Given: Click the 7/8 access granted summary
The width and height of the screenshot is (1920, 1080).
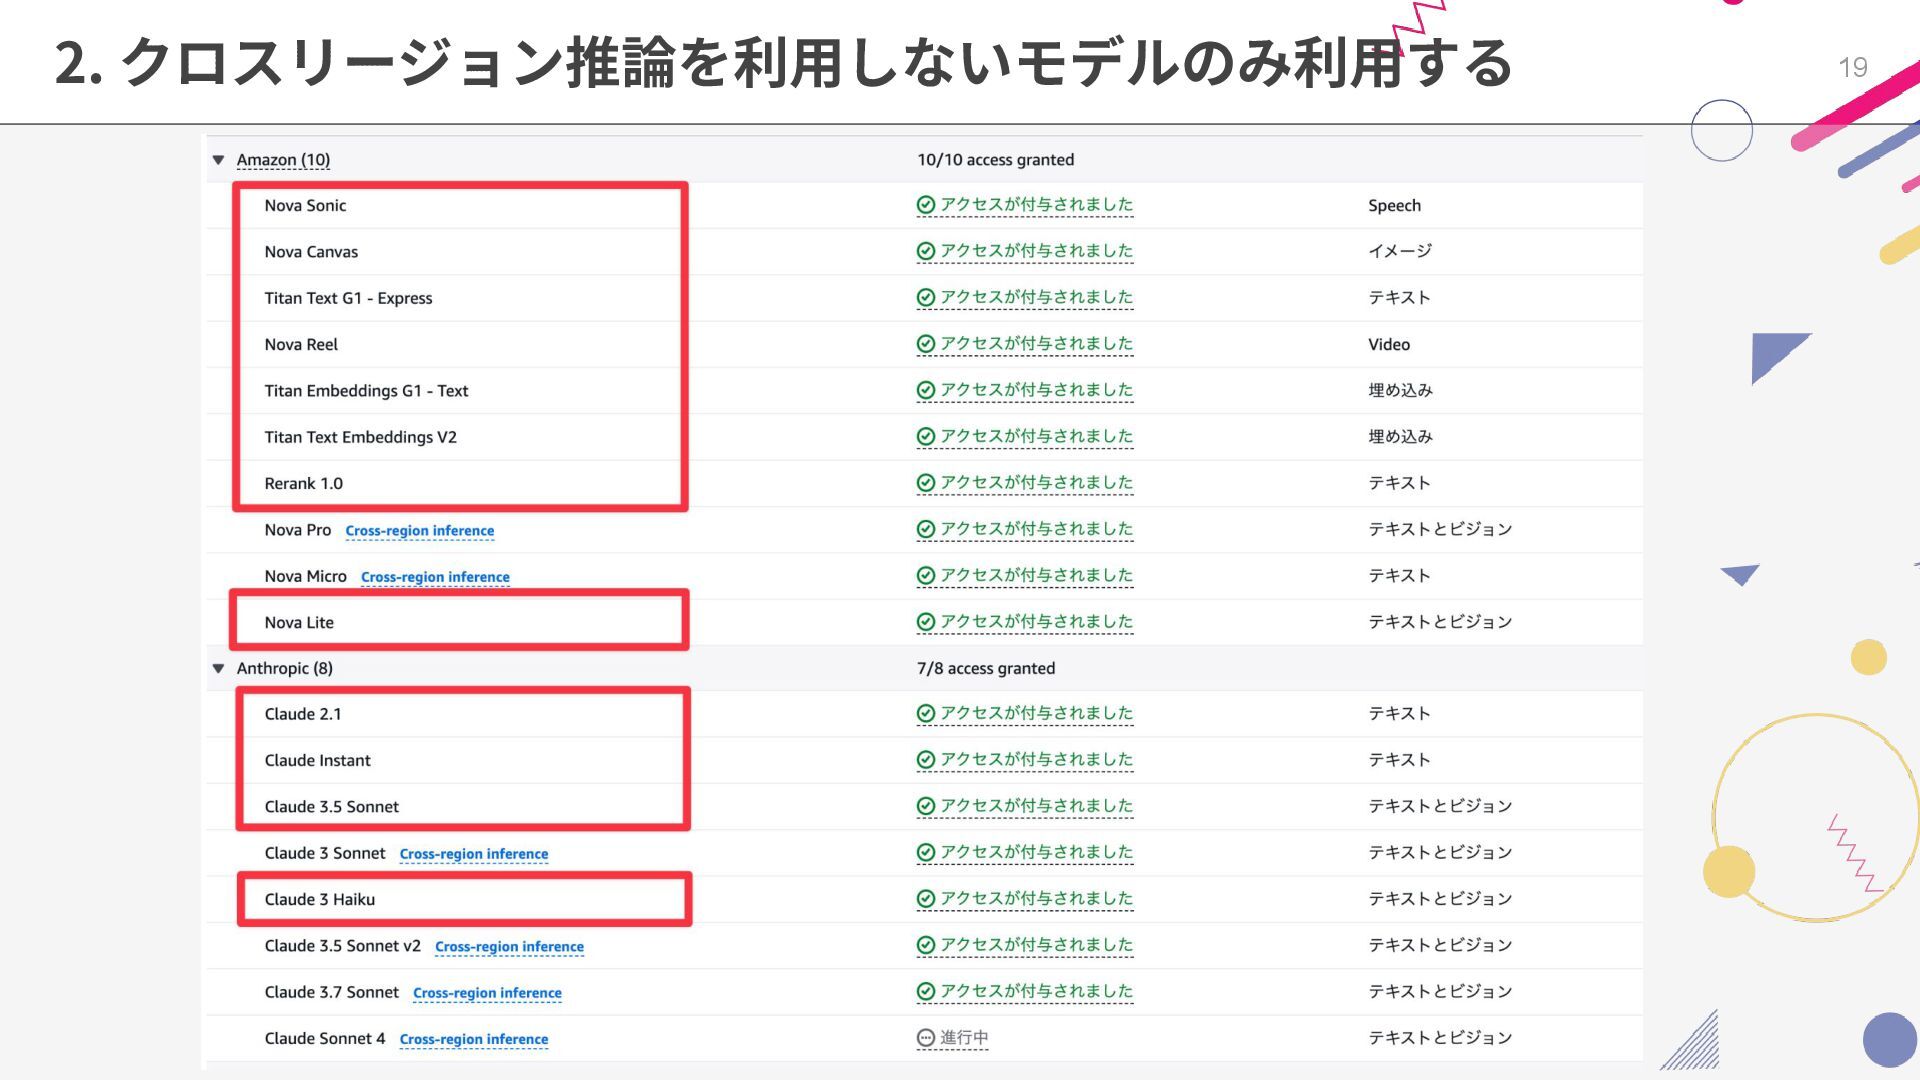Looking at the screenshot, I should click(985, 668).
